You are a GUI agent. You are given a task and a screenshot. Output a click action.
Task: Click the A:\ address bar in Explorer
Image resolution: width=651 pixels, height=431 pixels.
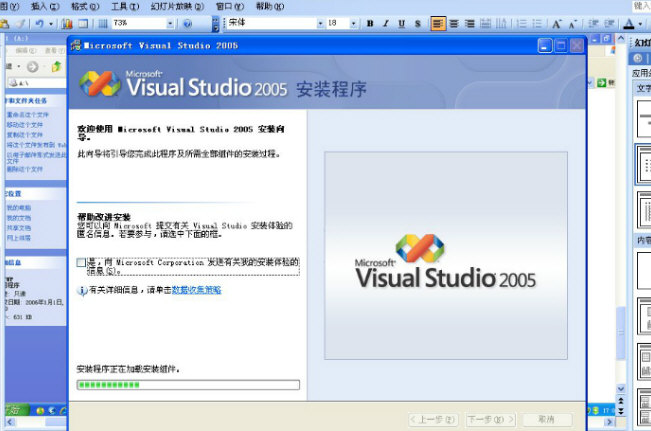coord(36,83)
